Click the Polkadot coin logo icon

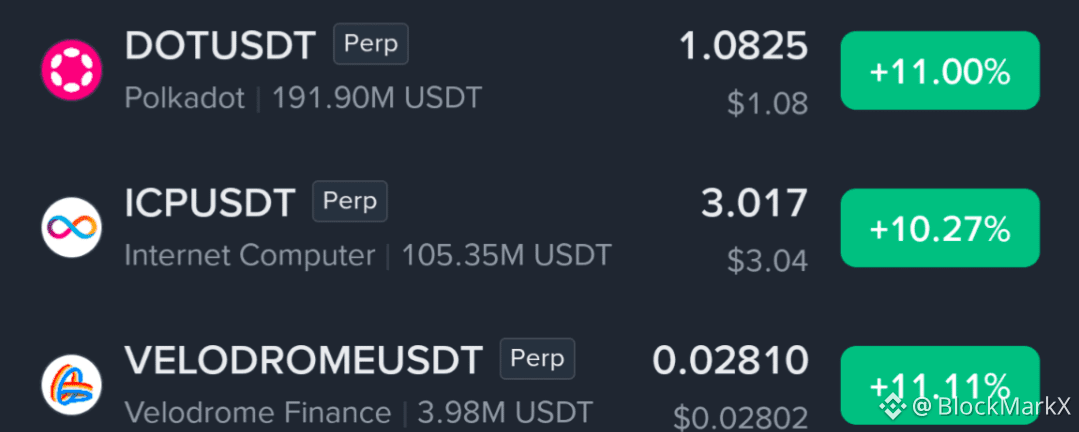(x=72, y=70)
